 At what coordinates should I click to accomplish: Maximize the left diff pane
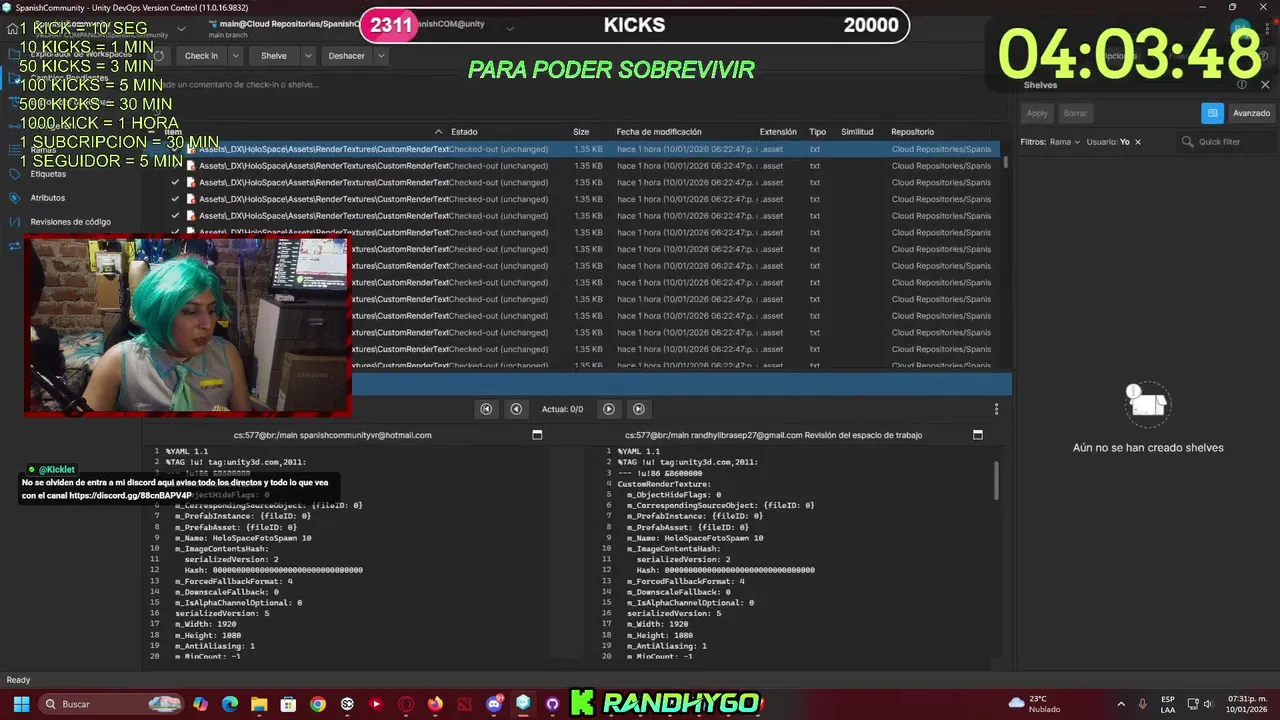point(537,435)
